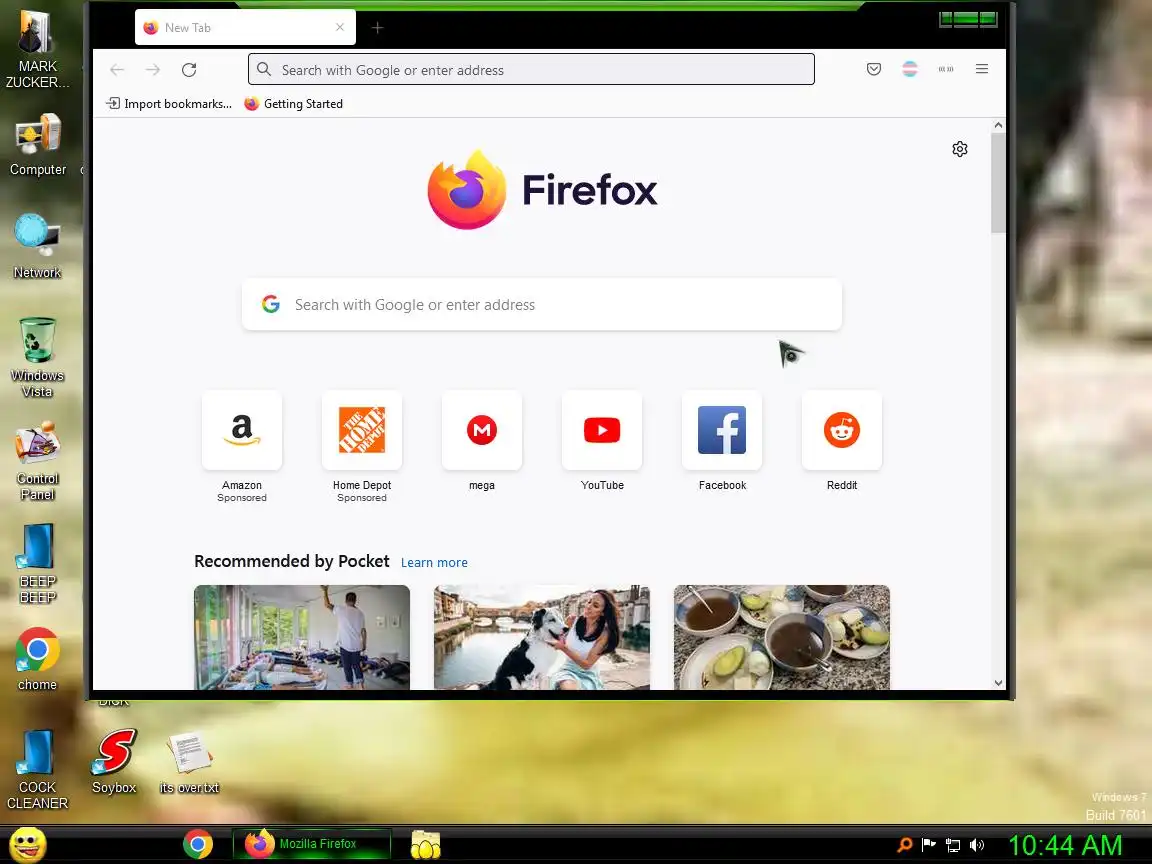Select the New Tab tab
This screenshot has width=1152, height=864.
click(x=245, y=28)
